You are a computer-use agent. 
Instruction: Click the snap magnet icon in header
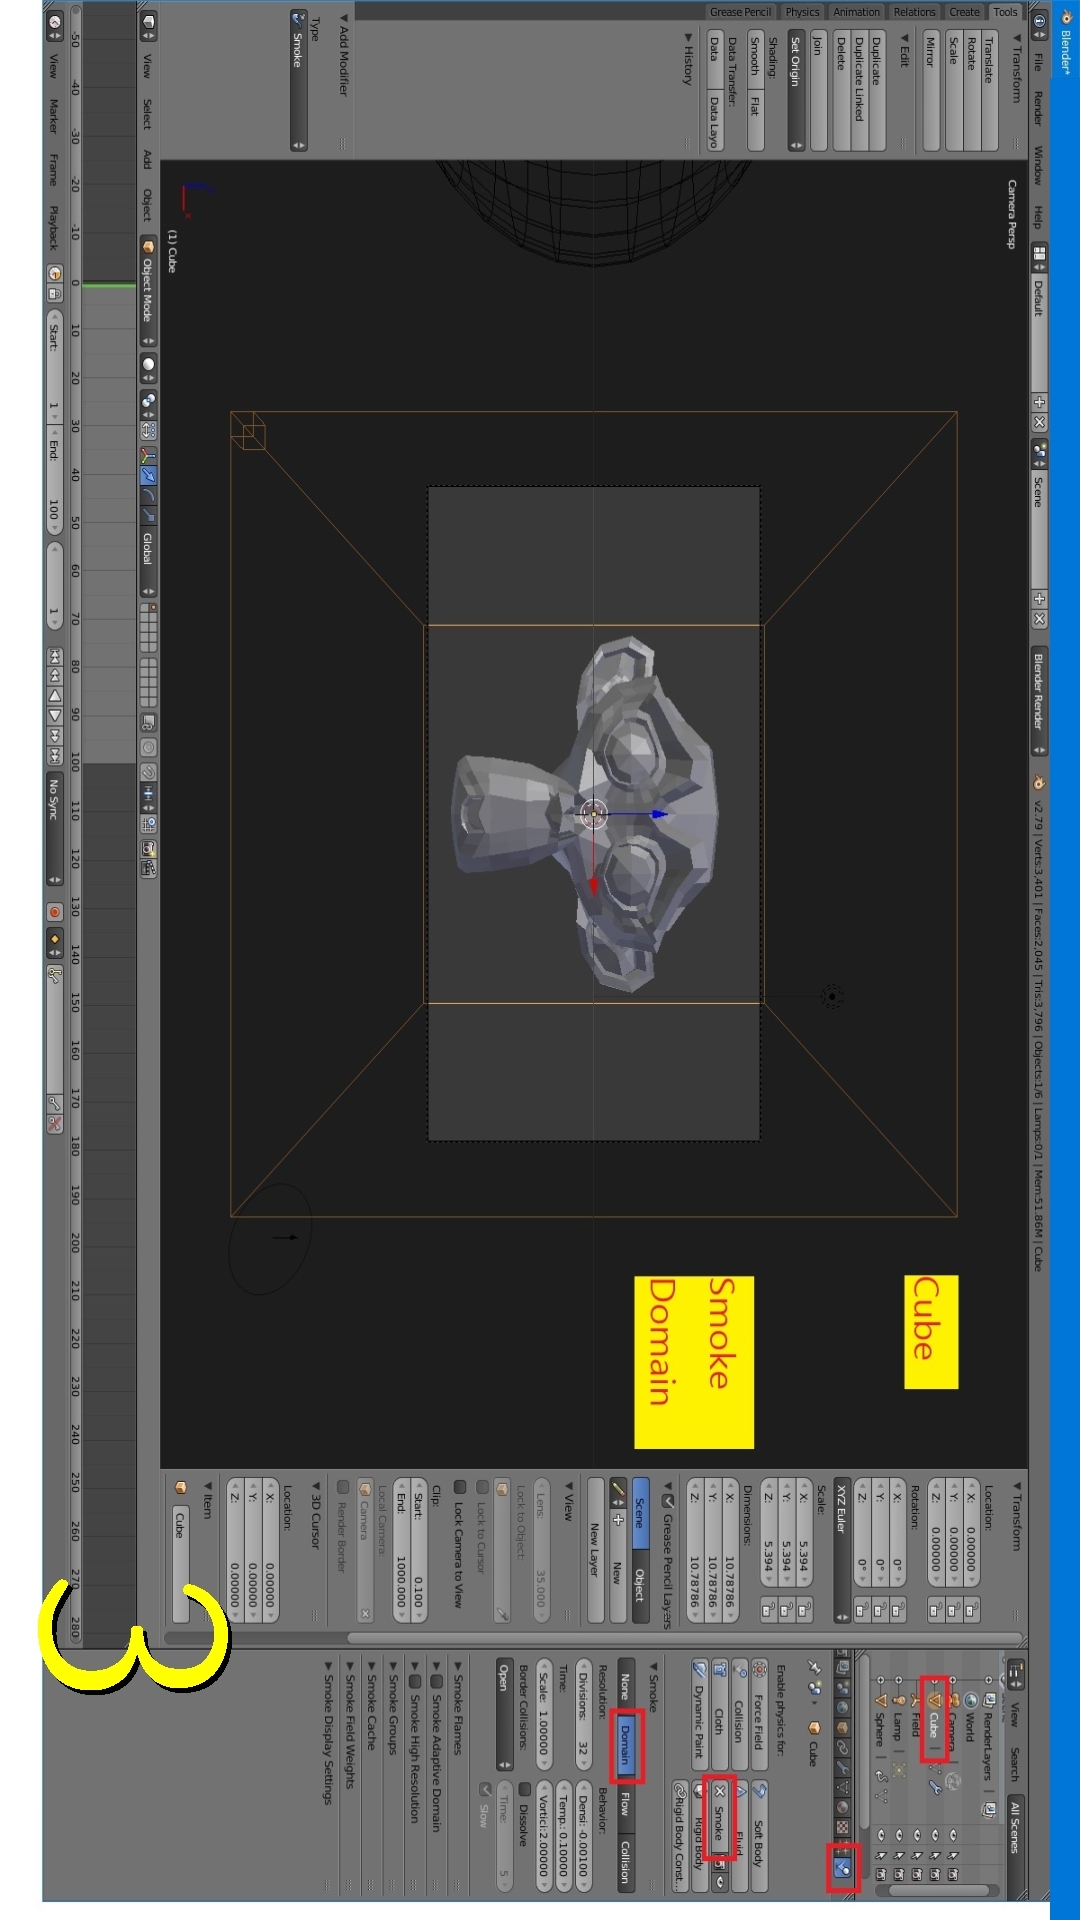coord(148,772)
